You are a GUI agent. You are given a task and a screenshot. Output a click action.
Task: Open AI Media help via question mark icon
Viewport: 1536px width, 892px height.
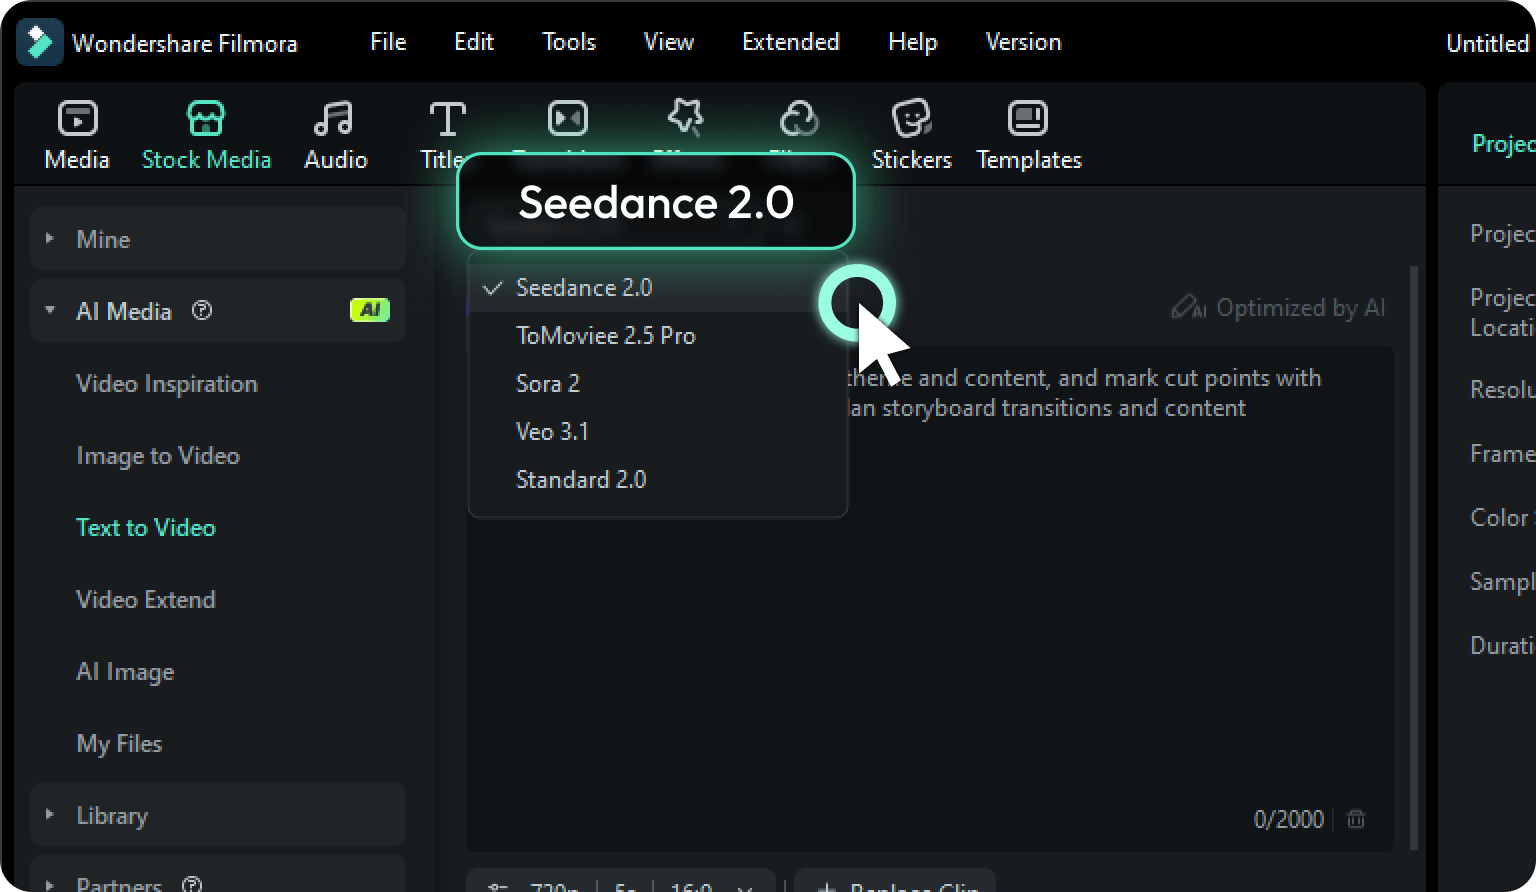pyautogui.click(x=202, y=311)
